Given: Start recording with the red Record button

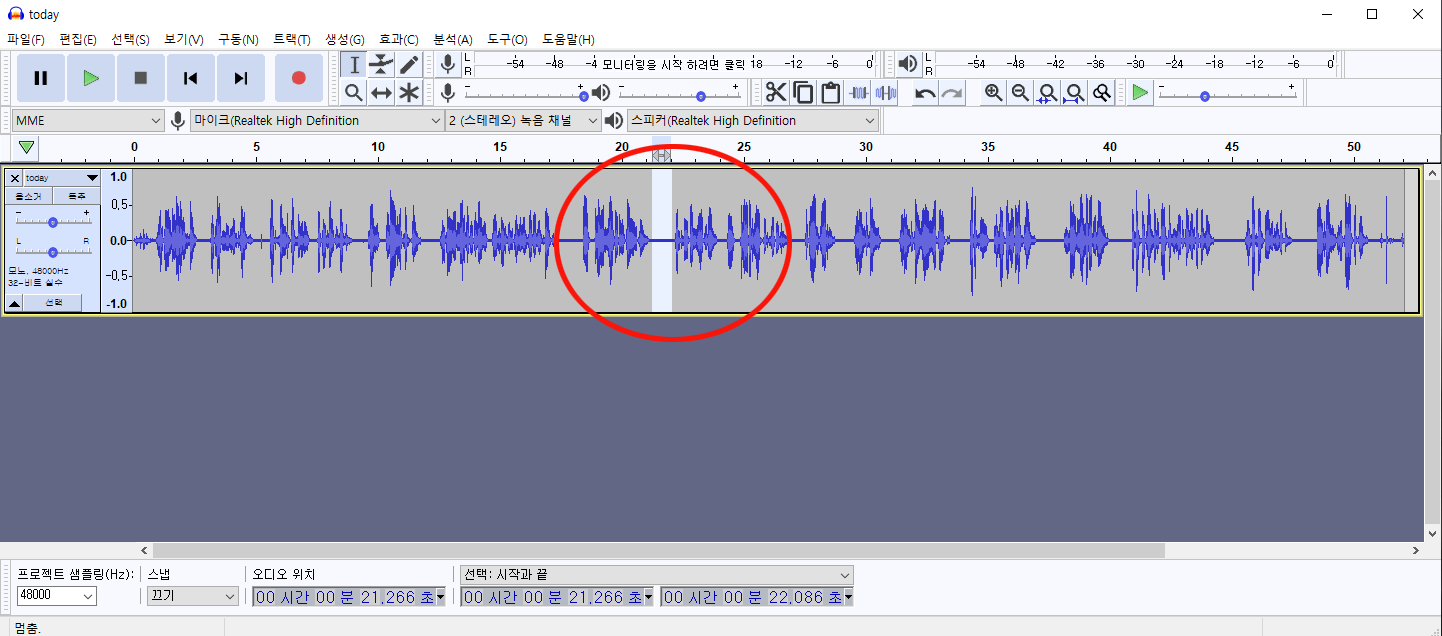Looking at the screenshot, I should point(298,78).
